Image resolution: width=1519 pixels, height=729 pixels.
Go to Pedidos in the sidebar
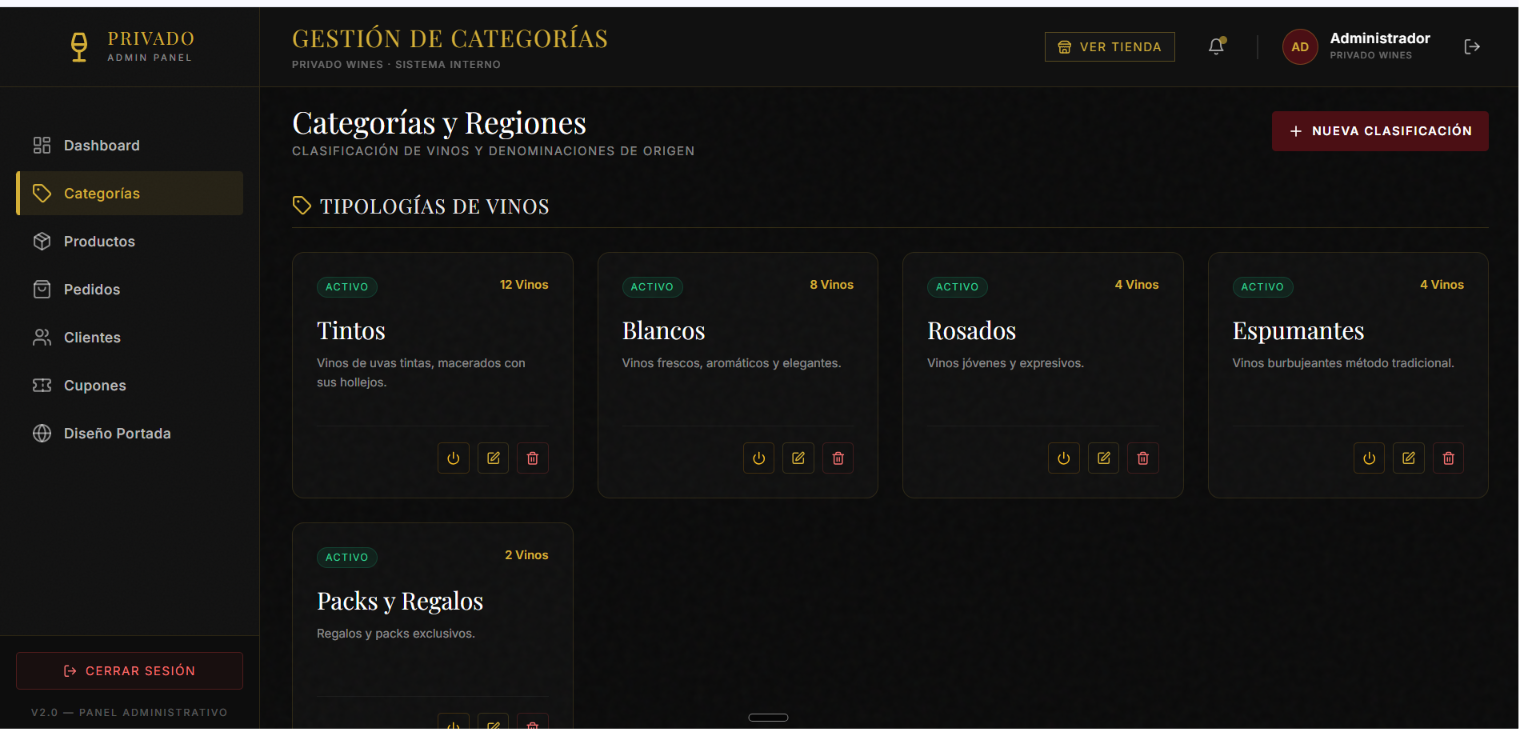(x=129, y=289)
